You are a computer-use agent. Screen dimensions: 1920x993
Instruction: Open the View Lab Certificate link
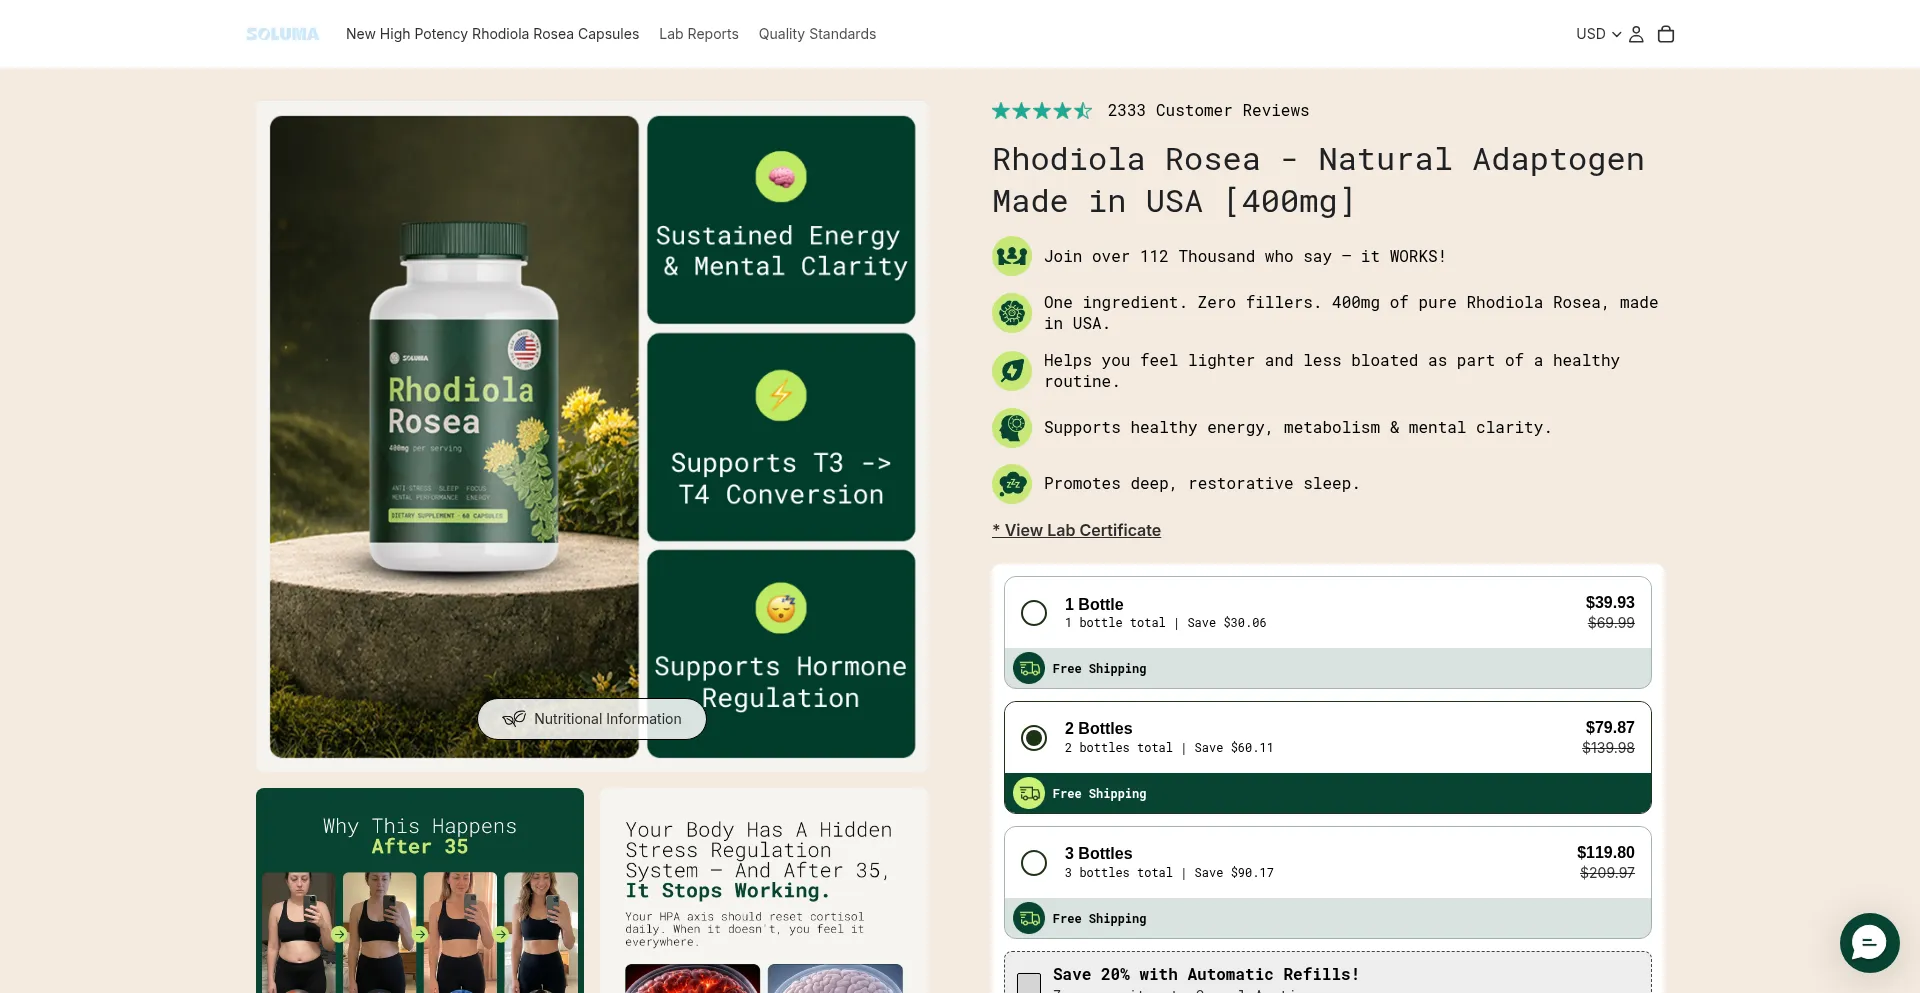click(1076, 530)
